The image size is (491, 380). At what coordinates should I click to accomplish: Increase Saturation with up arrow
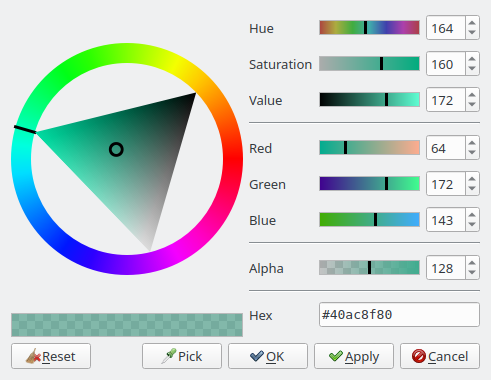[472, 59]
